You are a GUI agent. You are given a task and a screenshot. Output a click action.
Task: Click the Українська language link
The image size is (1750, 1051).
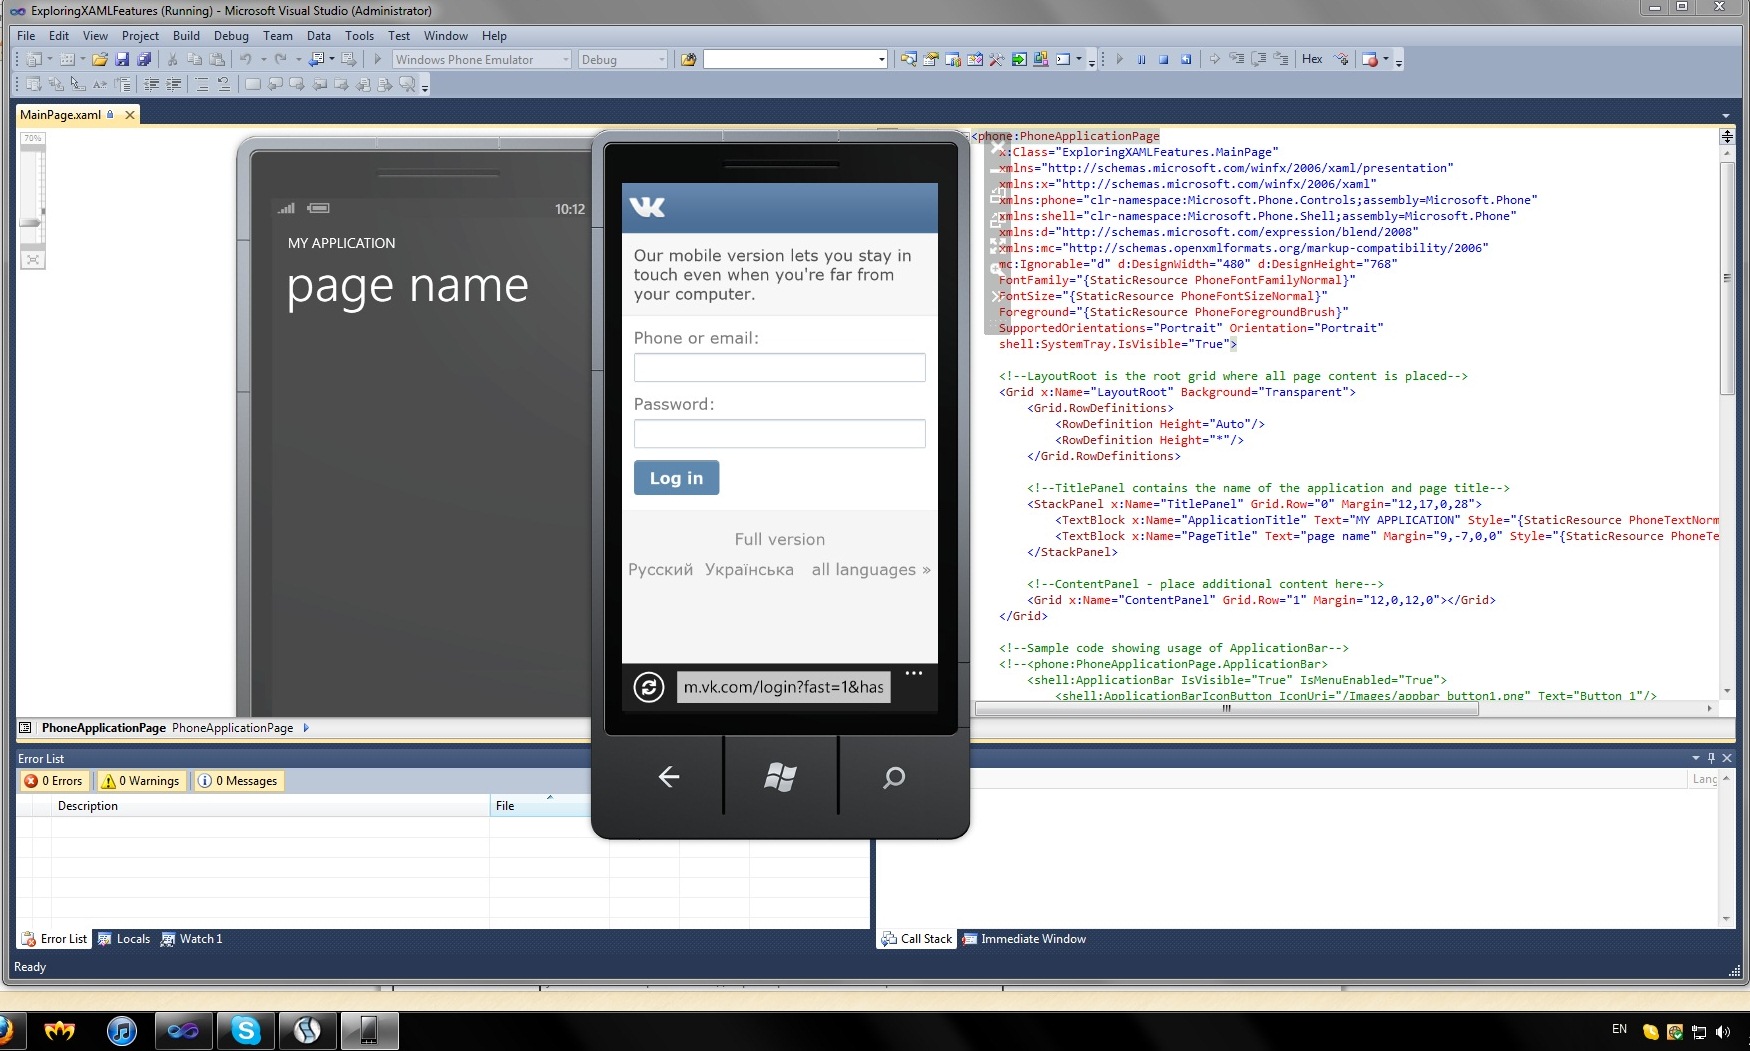(749, 570)
